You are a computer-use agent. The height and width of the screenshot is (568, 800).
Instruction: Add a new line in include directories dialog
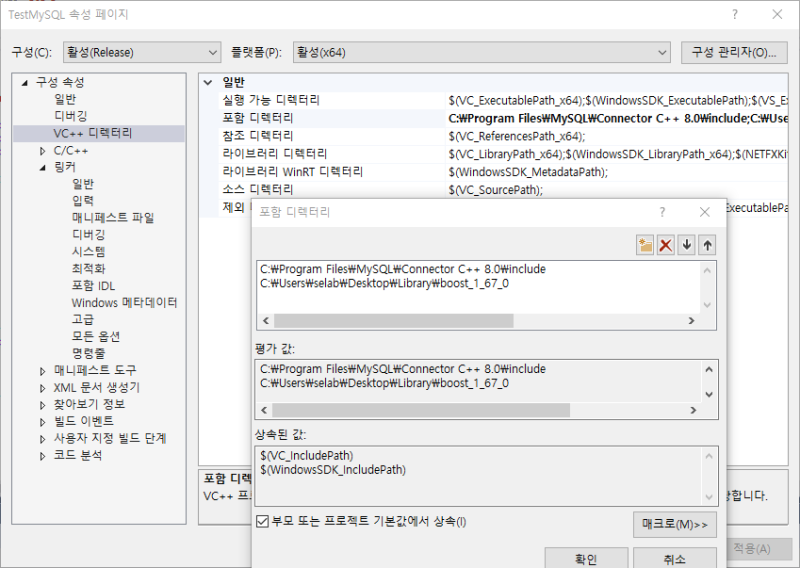coord(645,245)
